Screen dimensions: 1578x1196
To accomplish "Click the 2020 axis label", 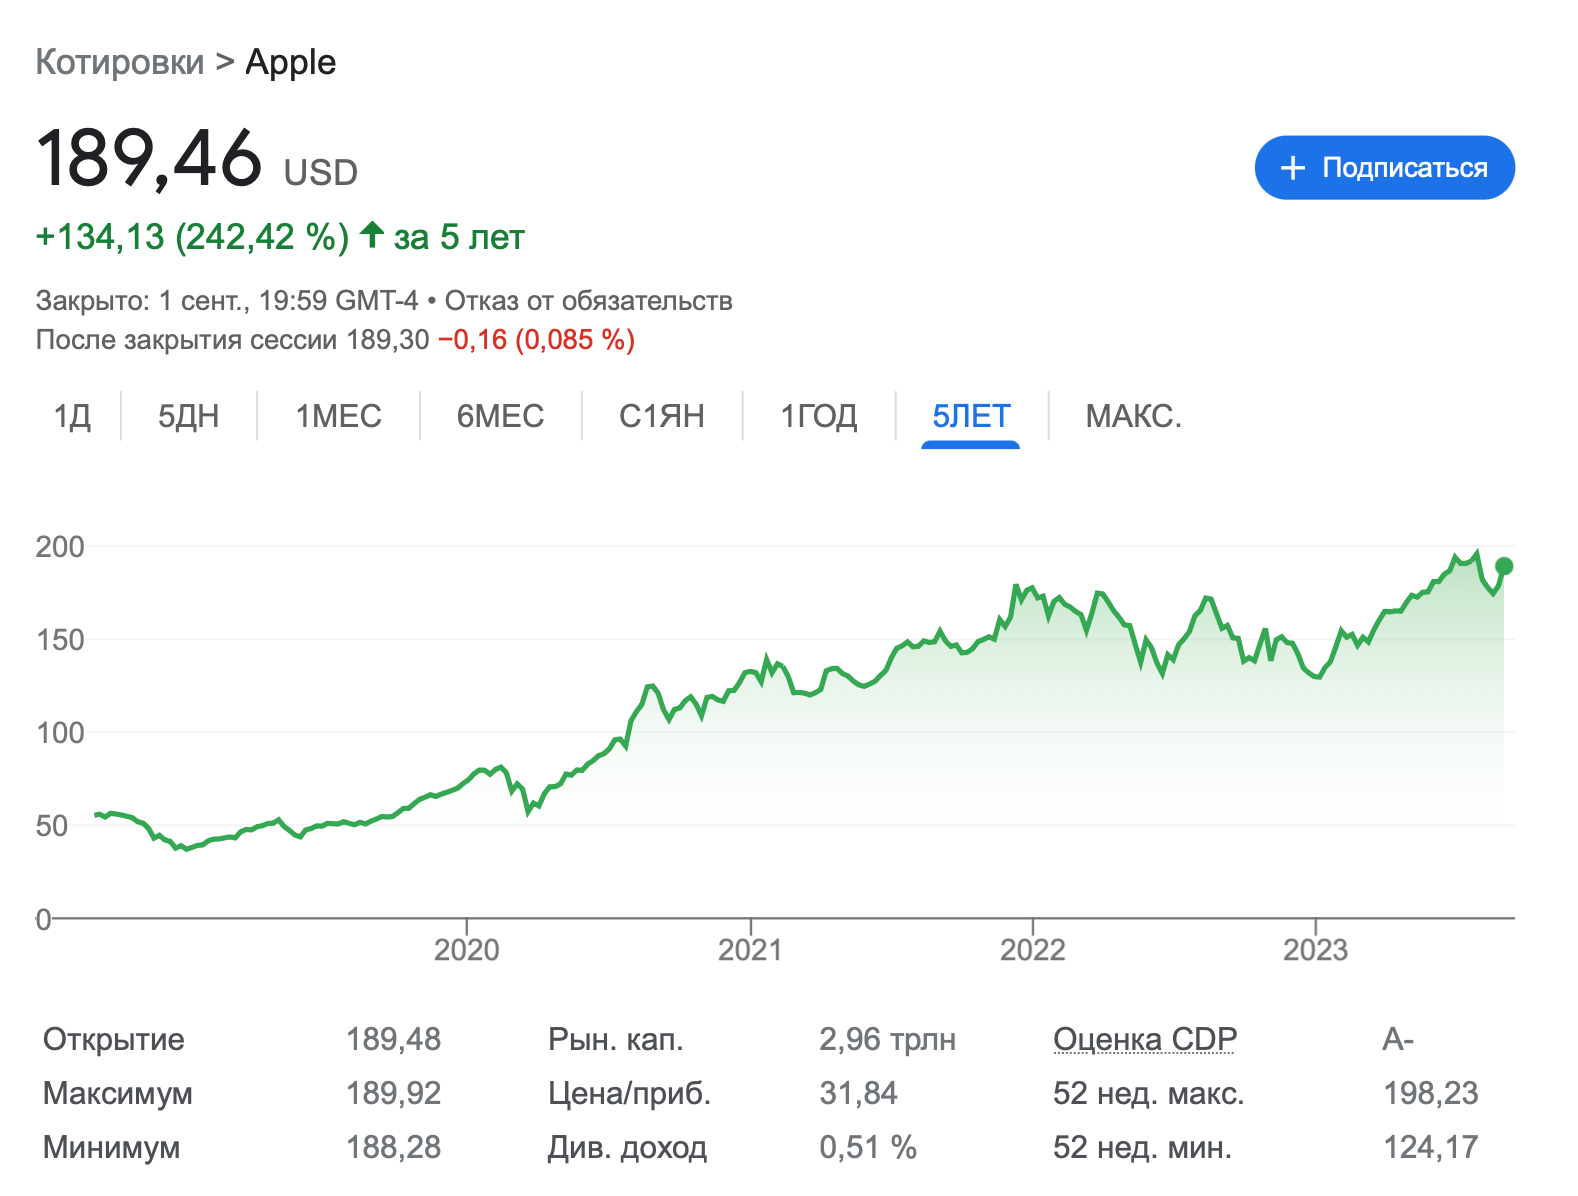I will coord(467,949).
